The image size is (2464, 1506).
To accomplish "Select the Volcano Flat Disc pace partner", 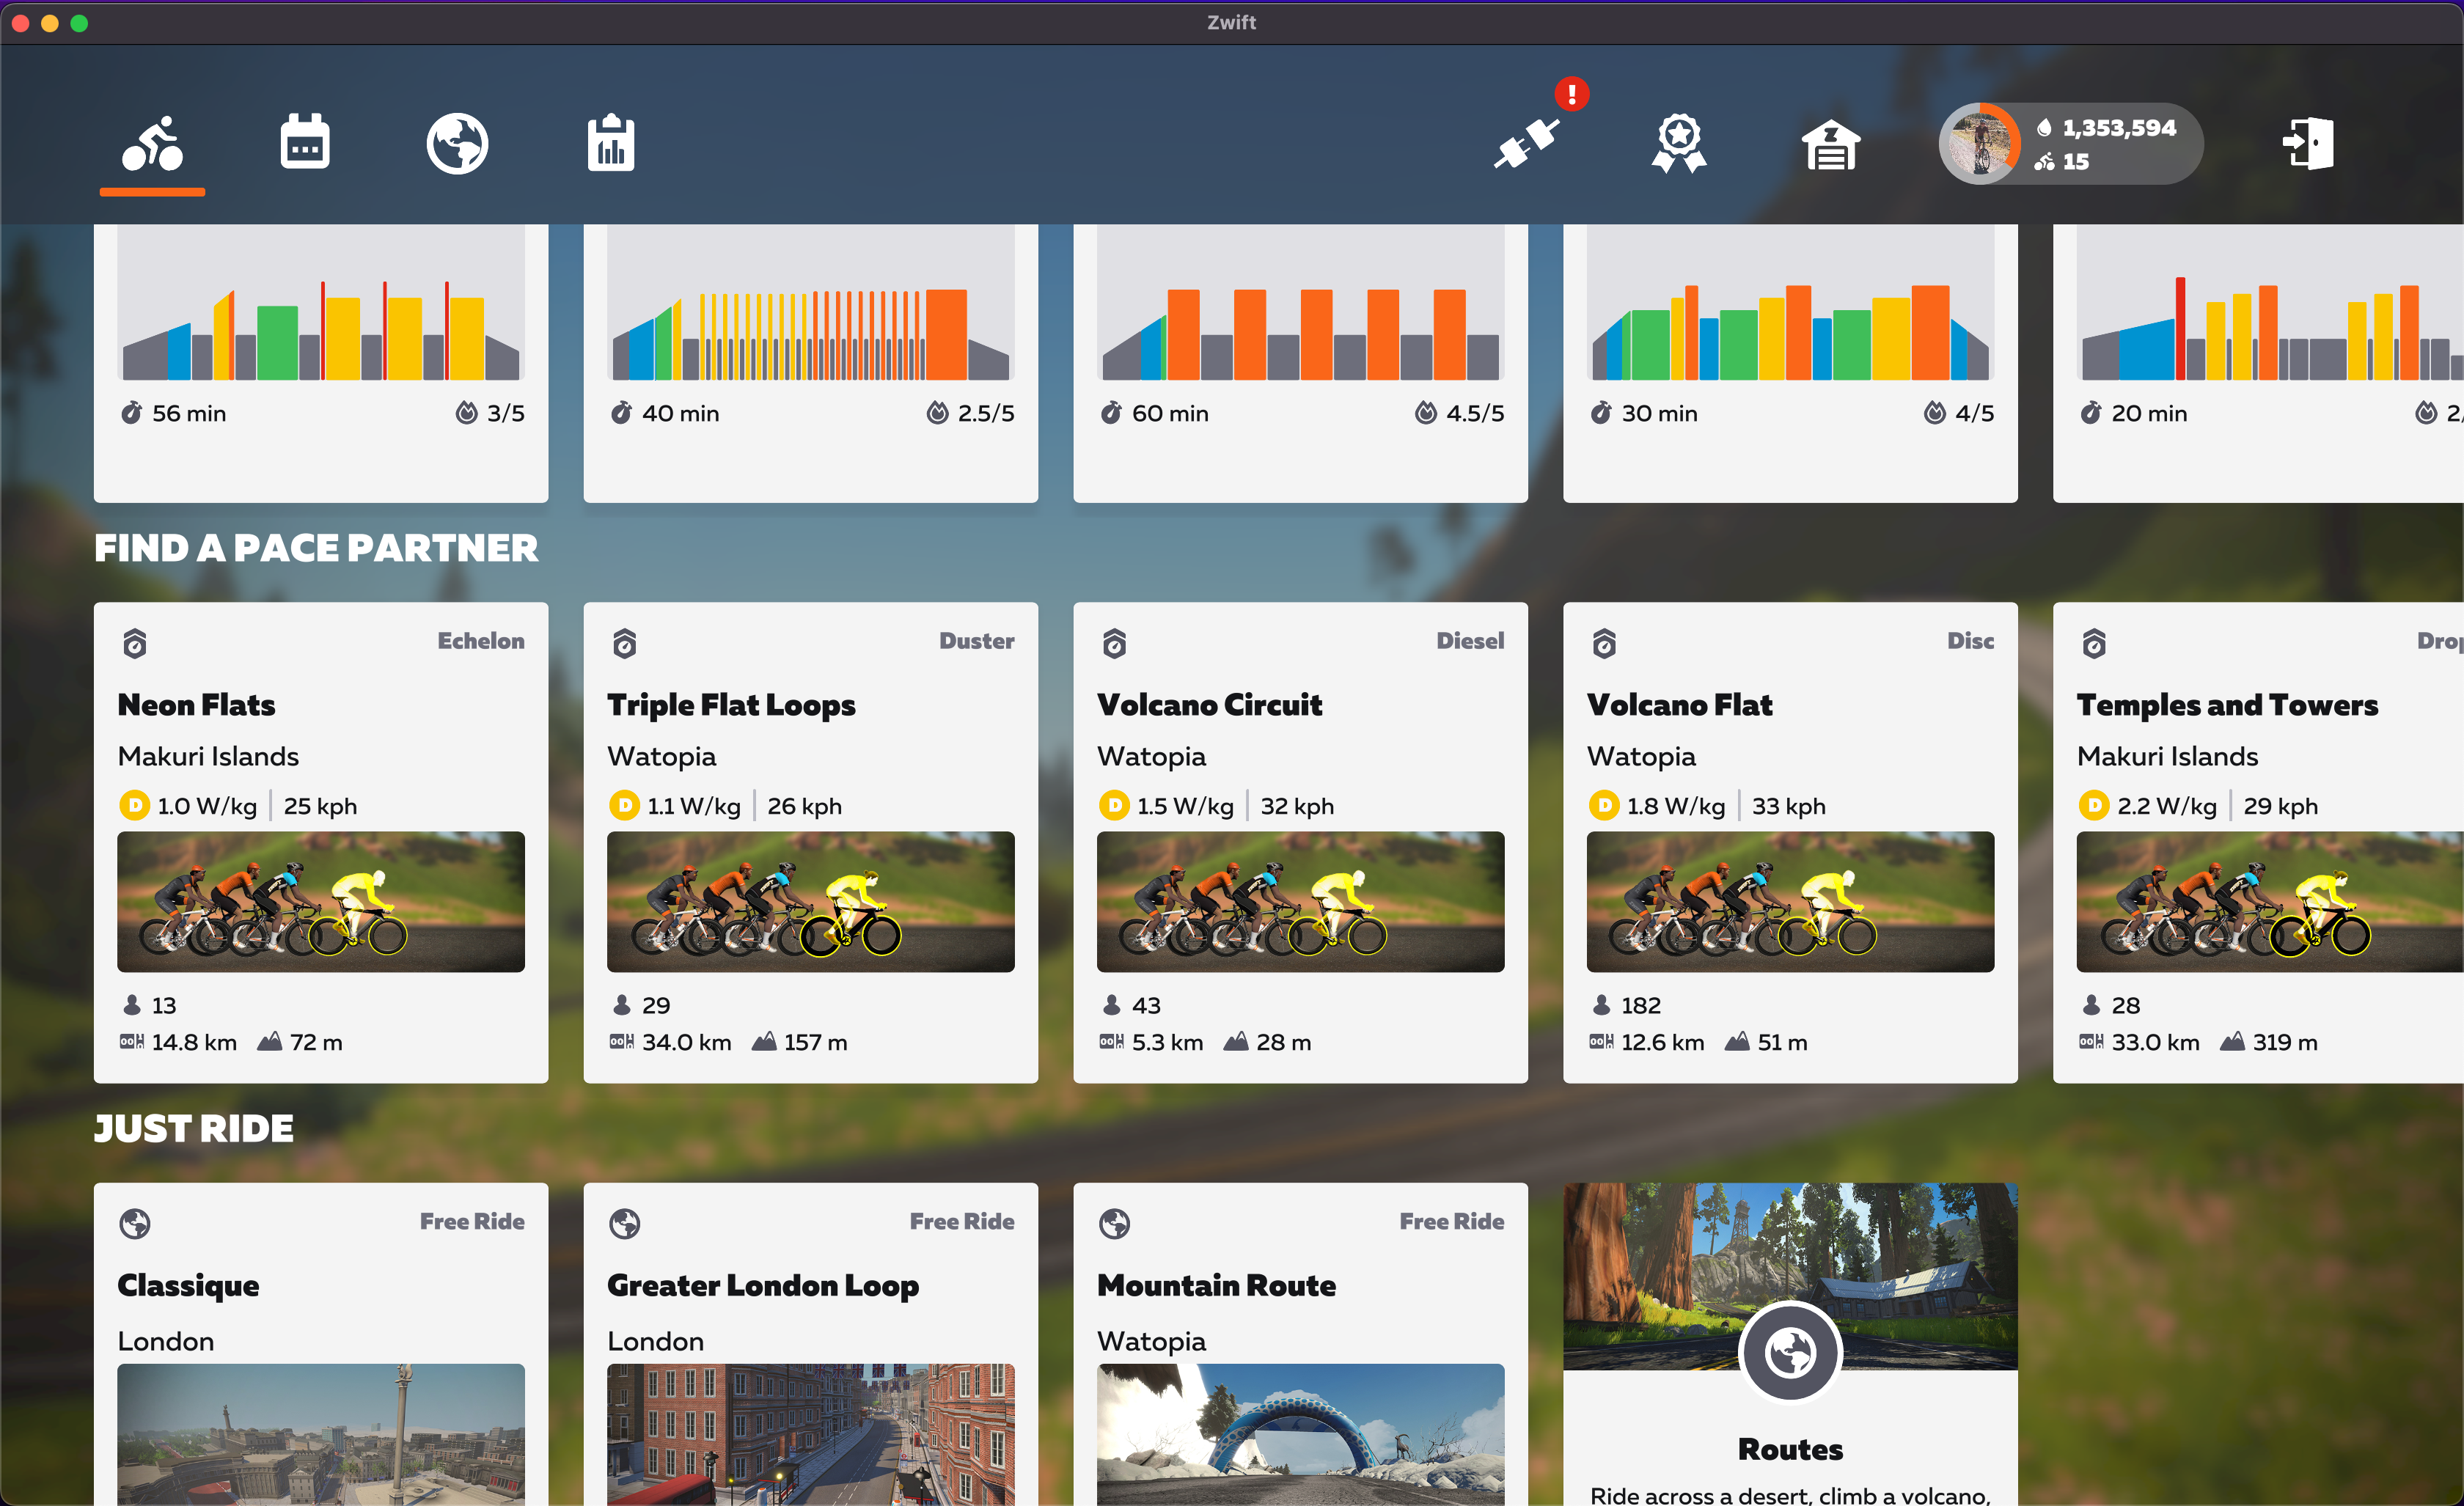I will tap(1789, 842).
